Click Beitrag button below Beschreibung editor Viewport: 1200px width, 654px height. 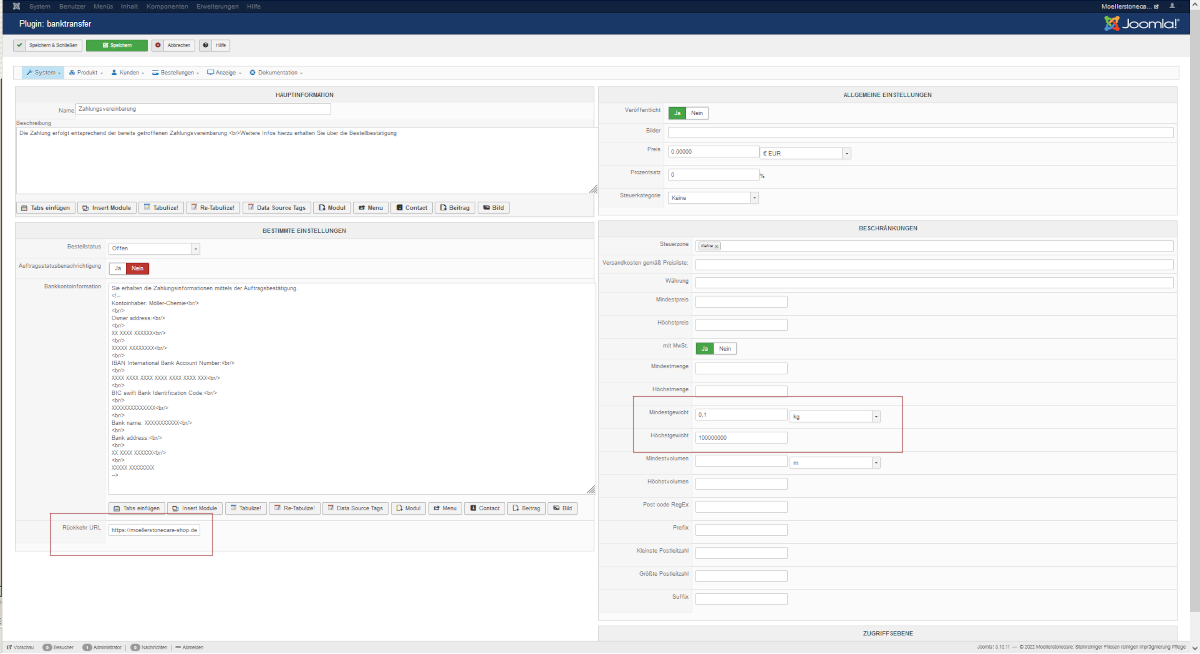pyautogui.click(x=455, y=208)
